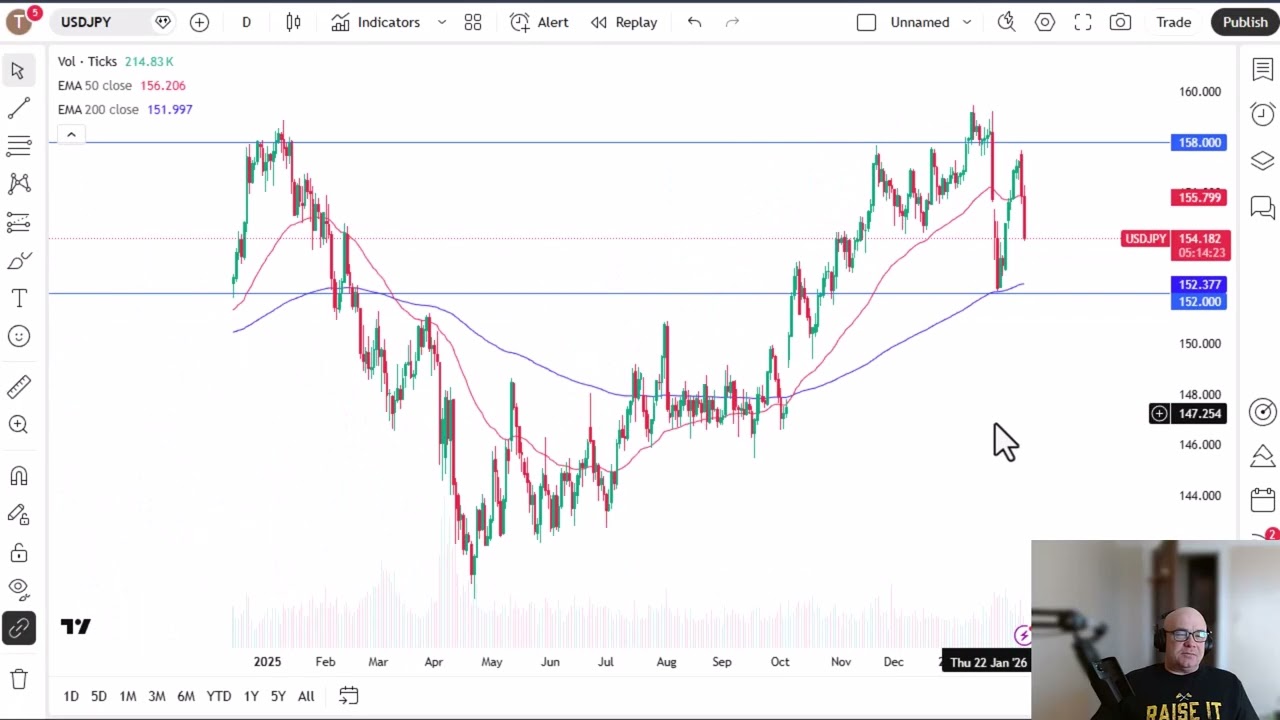This screenshot has height=720, width=1280.
Task: Open the Indicators dialog
Action: click(376, 22)
